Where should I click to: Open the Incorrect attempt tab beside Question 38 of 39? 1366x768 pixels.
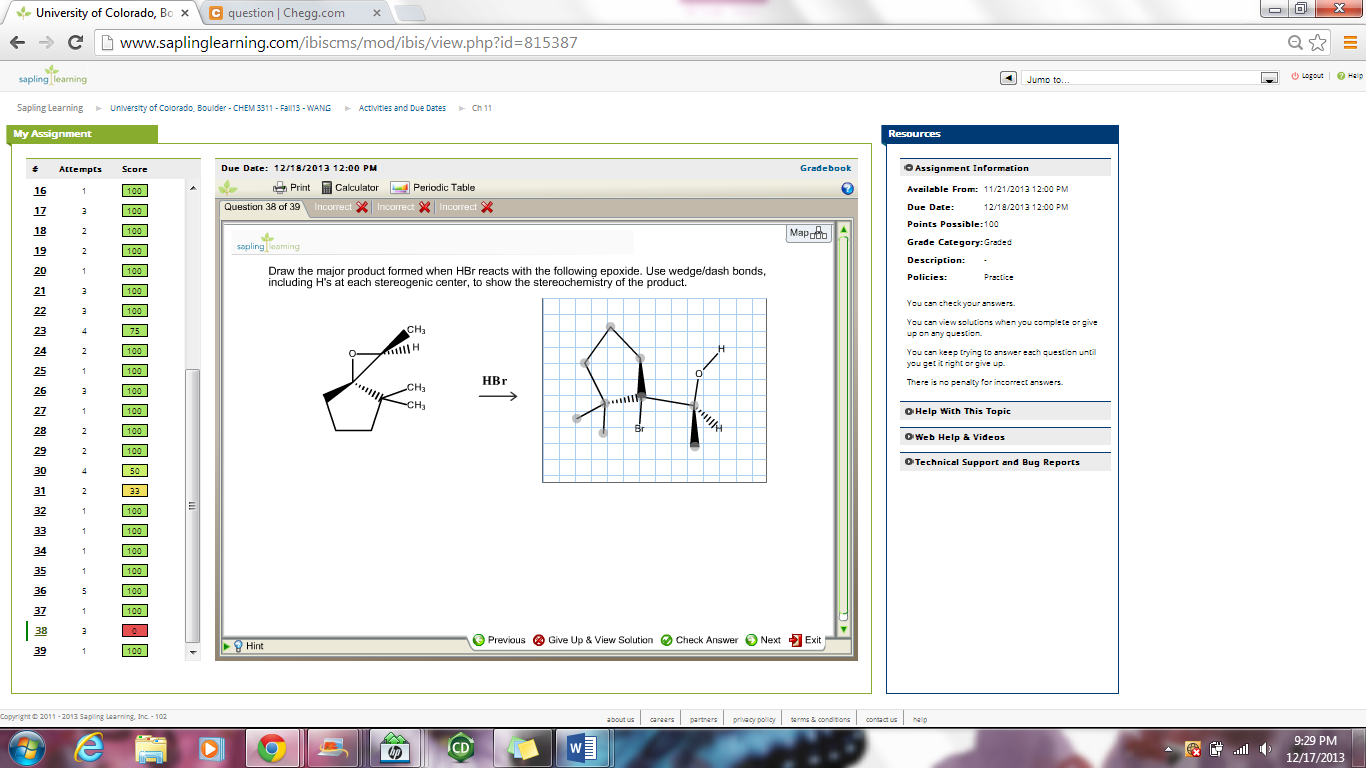pyautogui.click(x=341, y=207)
